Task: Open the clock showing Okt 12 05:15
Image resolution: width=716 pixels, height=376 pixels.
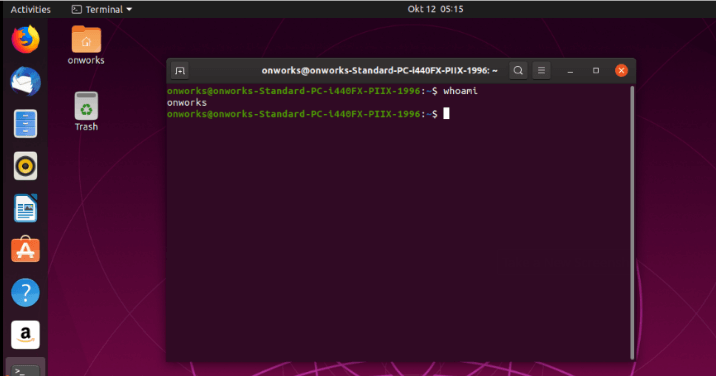Action: coord(435,9)
